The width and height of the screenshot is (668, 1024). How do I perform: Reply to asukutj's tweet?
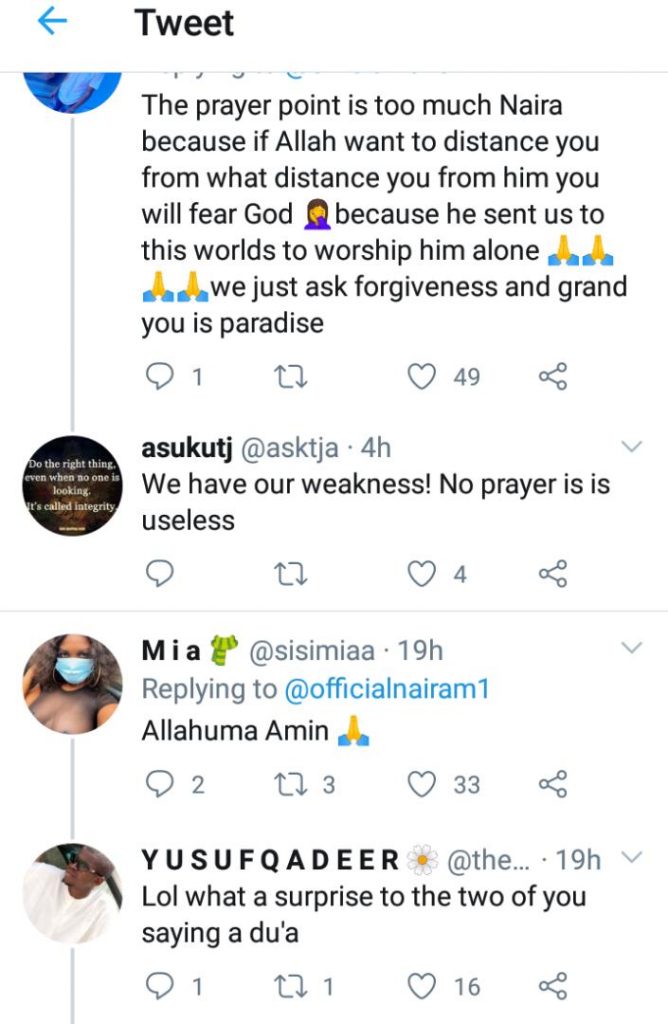pos(160,574)
